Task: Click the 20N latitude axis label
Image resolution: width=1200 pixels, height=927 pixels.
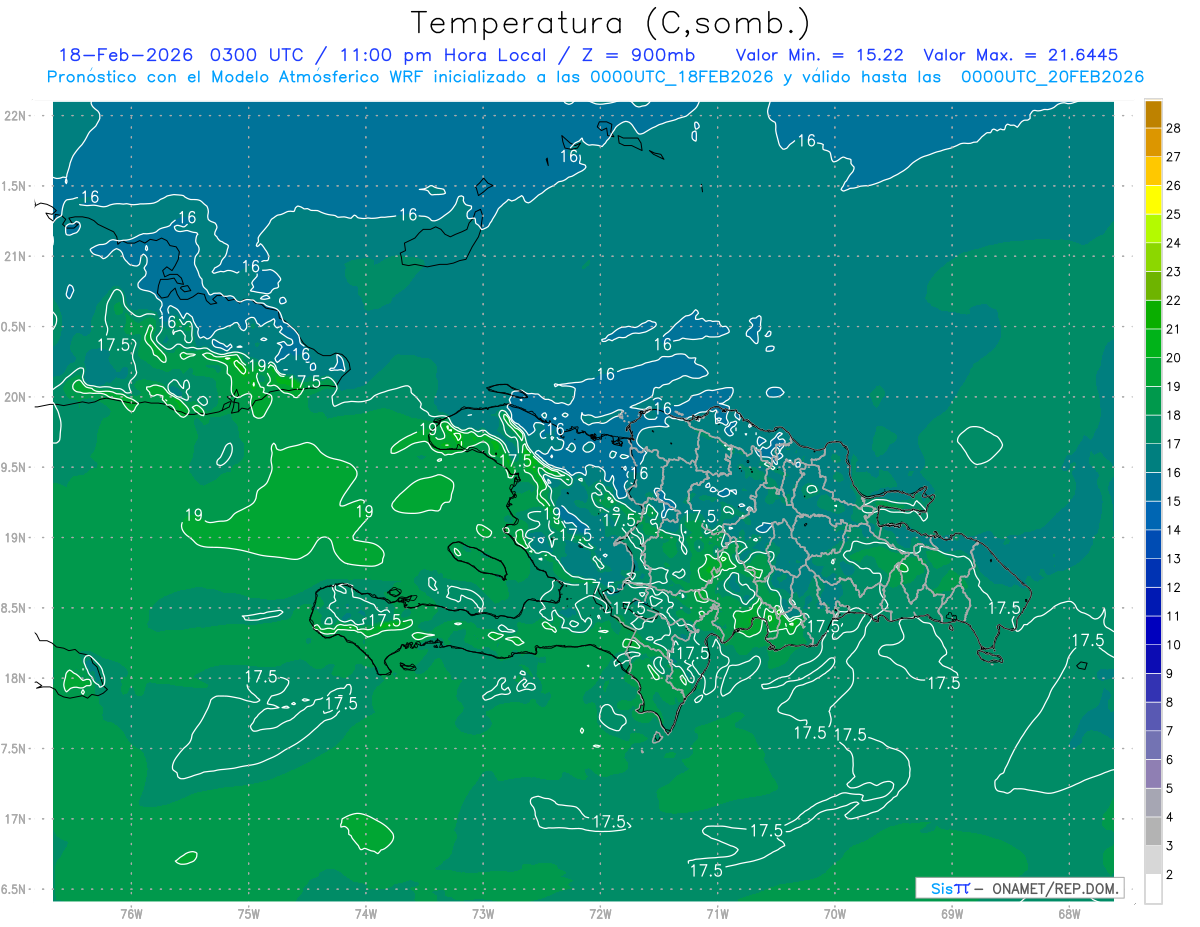Action: click(15, 397)
